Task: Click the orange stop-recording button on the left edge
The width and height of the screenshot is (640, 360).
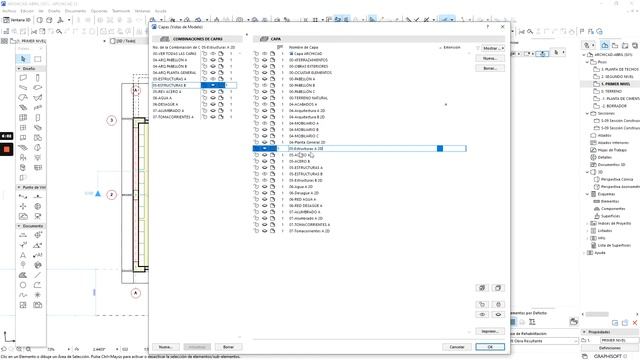Action: click(x=7, y=149)
